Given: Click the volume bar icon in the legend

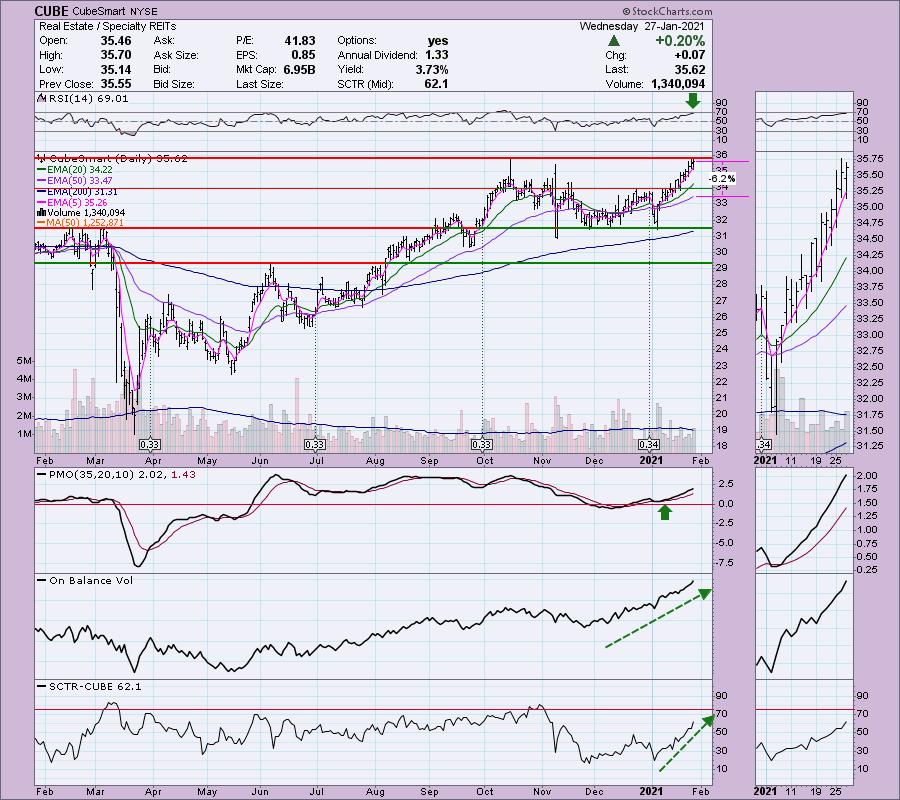Looking at the screenshot, I should tap(41, 212).
